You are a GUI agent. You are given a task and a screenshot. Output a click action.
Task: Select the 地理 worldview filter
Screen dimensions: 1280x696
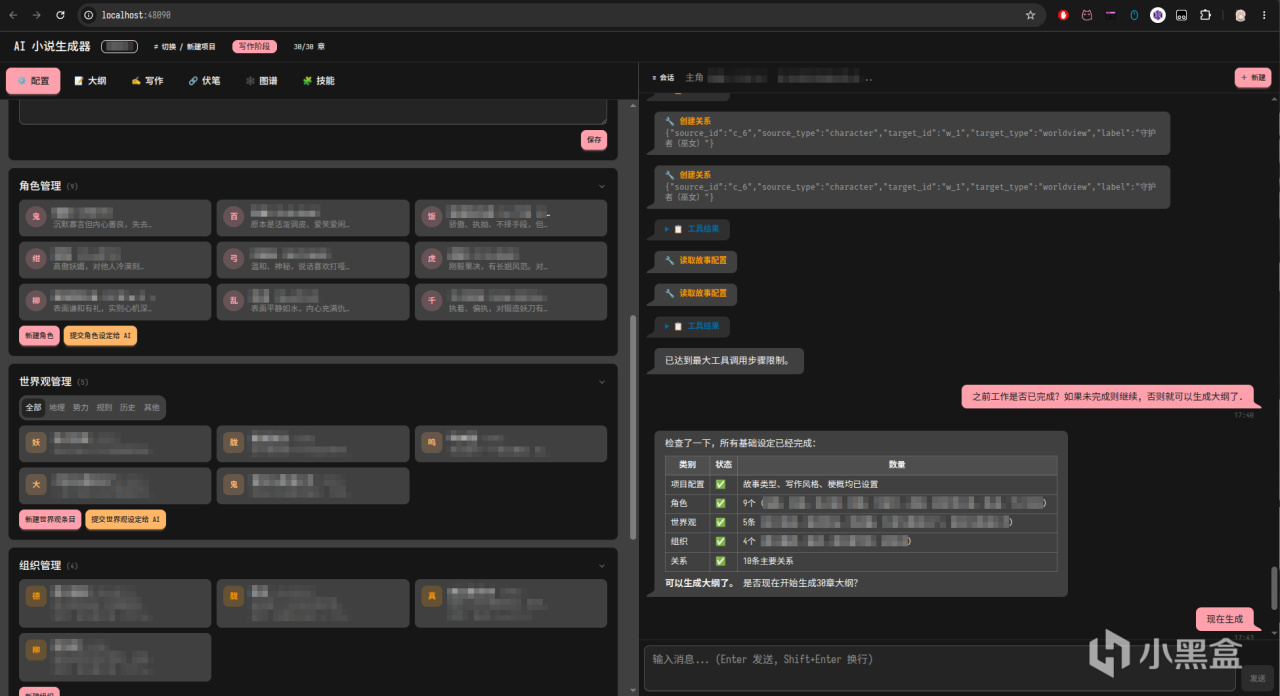[x=57, y=408]
